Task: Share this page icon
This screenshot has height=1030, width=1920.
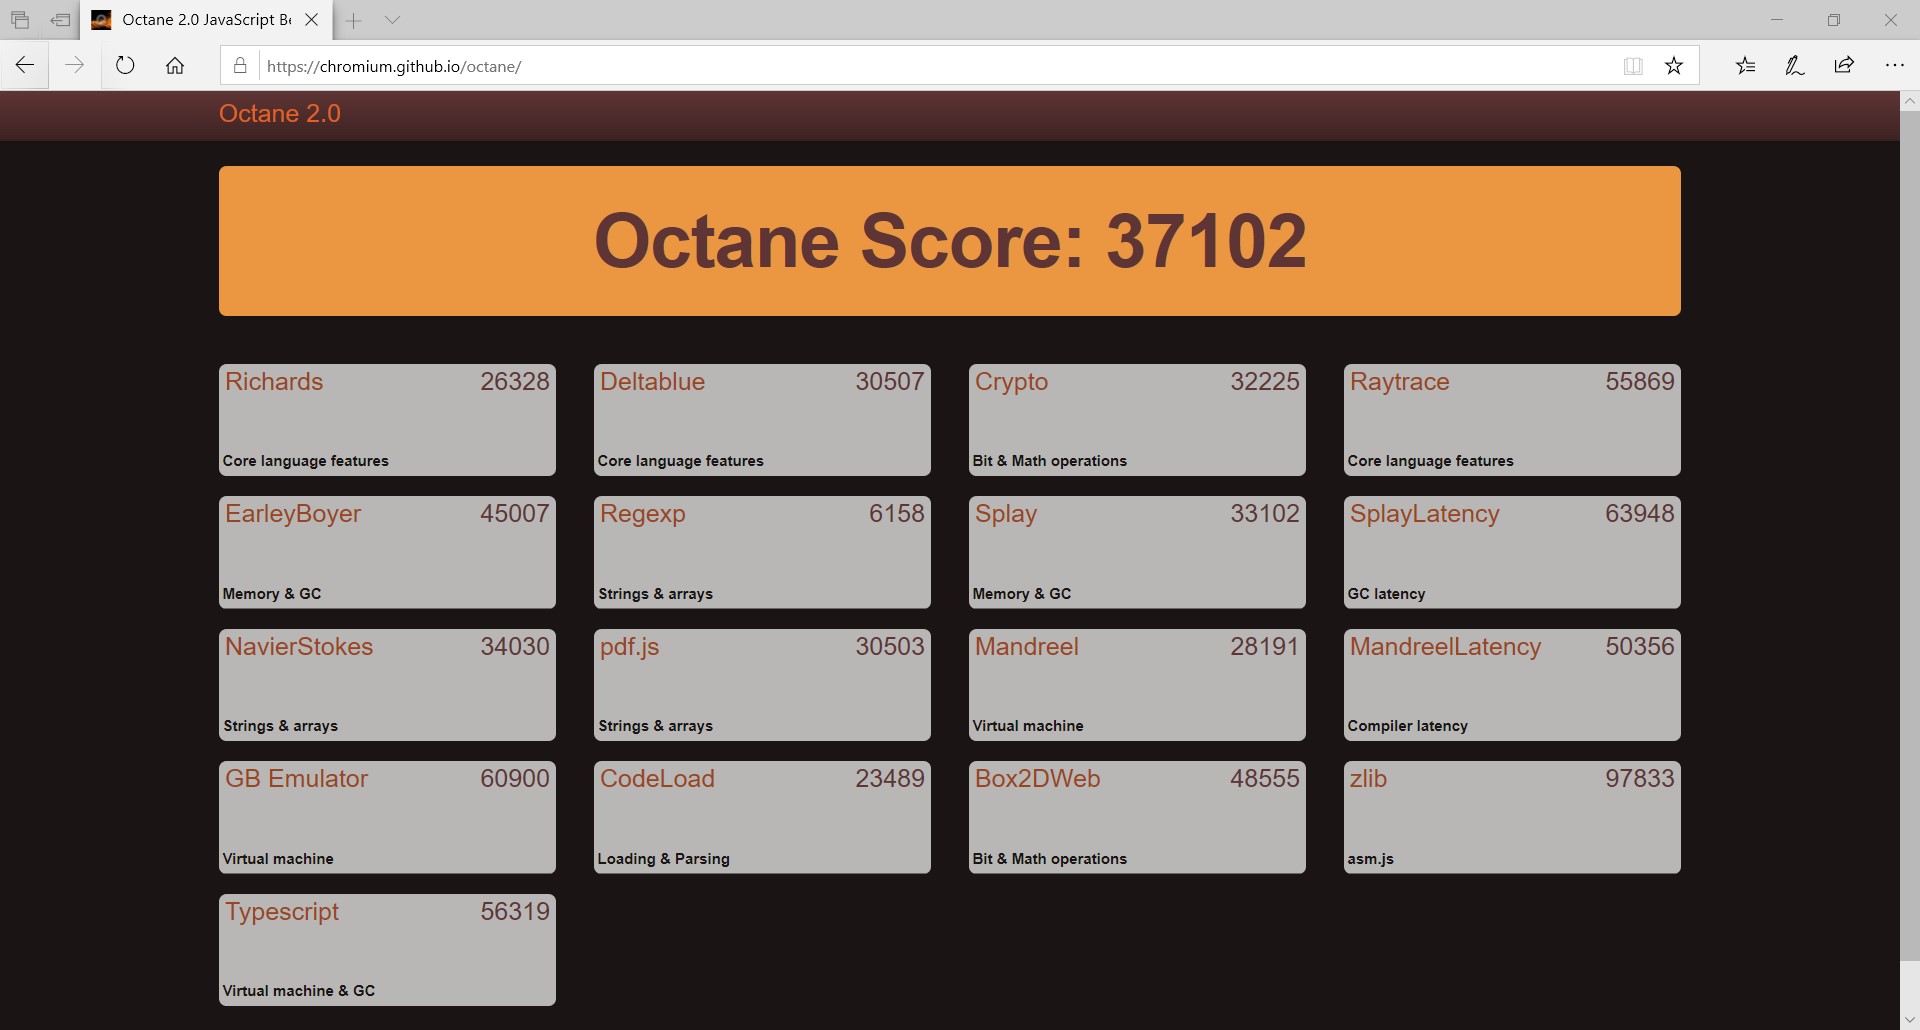Action: point(1845,66)
